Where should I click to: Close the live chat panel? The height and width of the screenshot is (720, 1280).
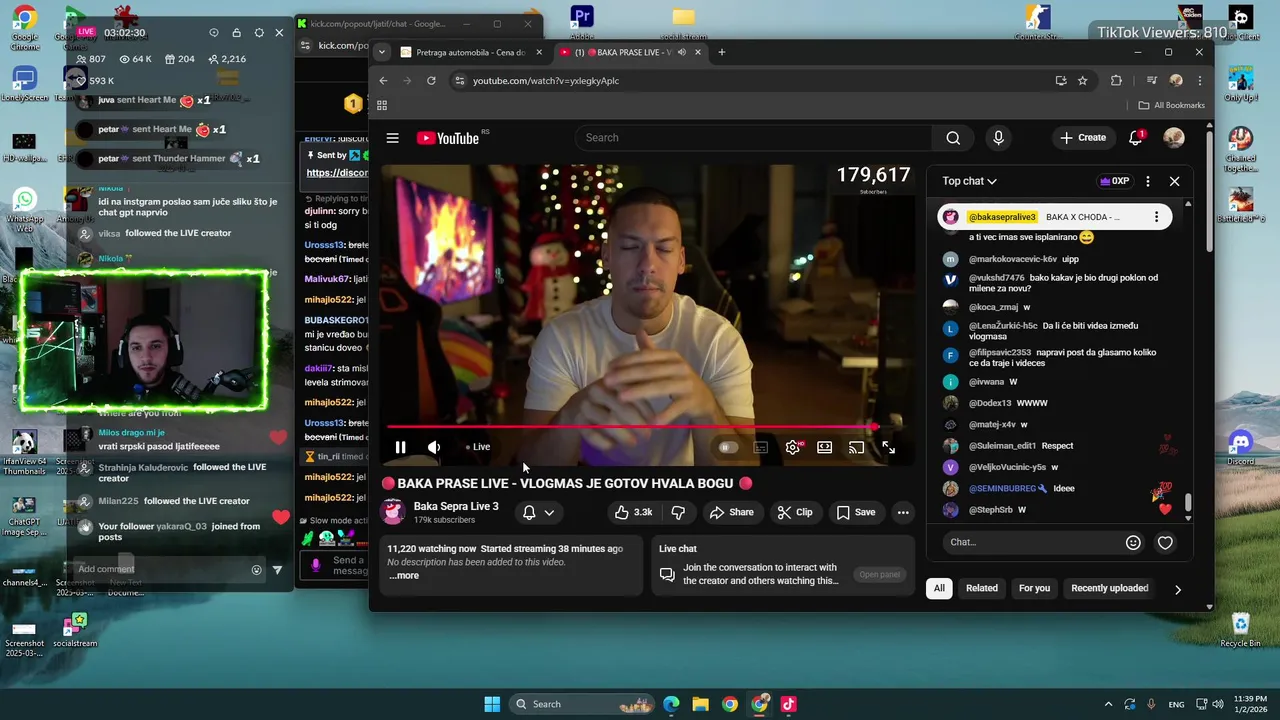pyautogui.click(x=1174, y=181)
